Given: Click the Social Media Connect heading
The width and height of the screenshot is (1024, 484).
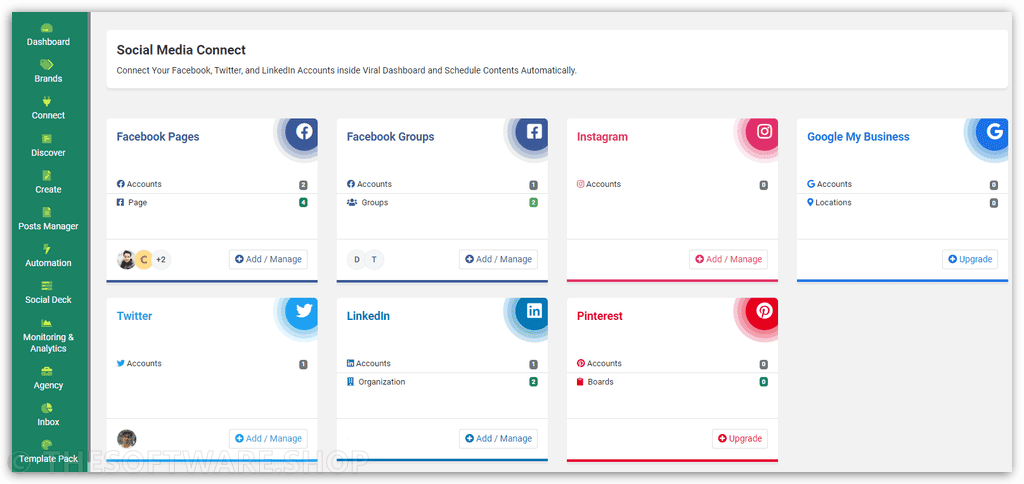Looking at the screenshot, I should tap(181, 50).
